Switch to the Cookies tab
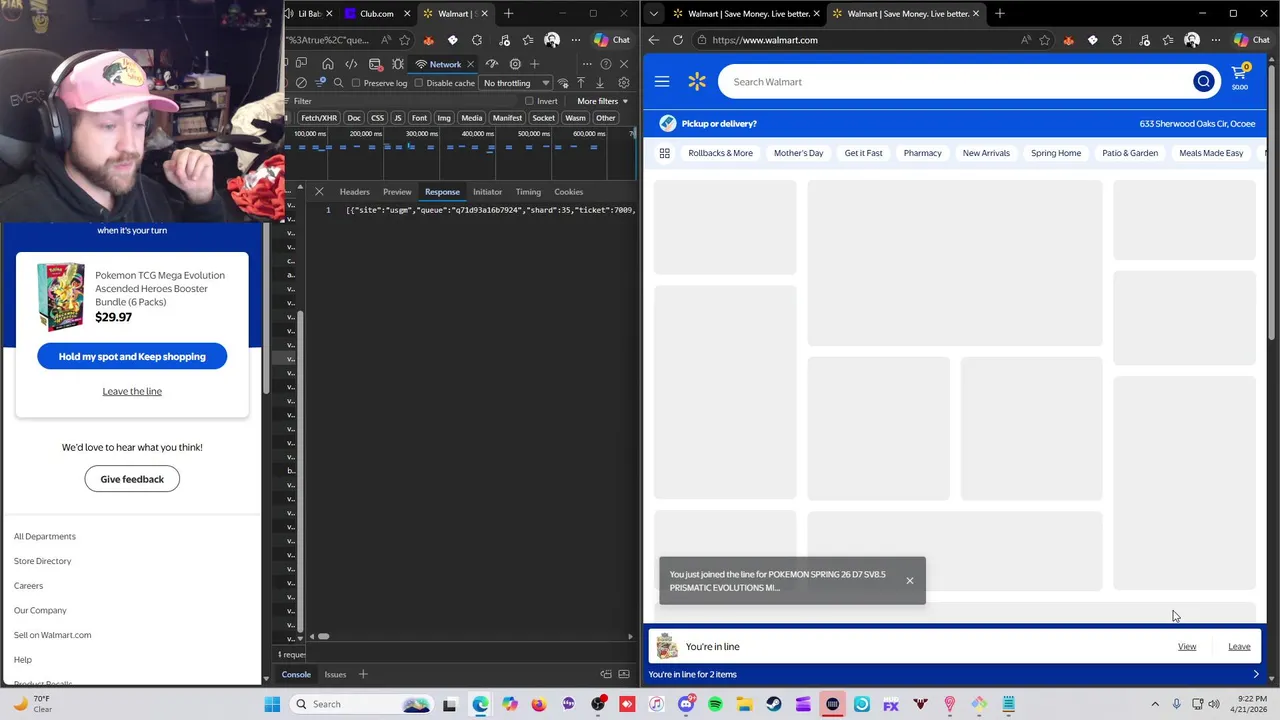 (x=568, y=192)
